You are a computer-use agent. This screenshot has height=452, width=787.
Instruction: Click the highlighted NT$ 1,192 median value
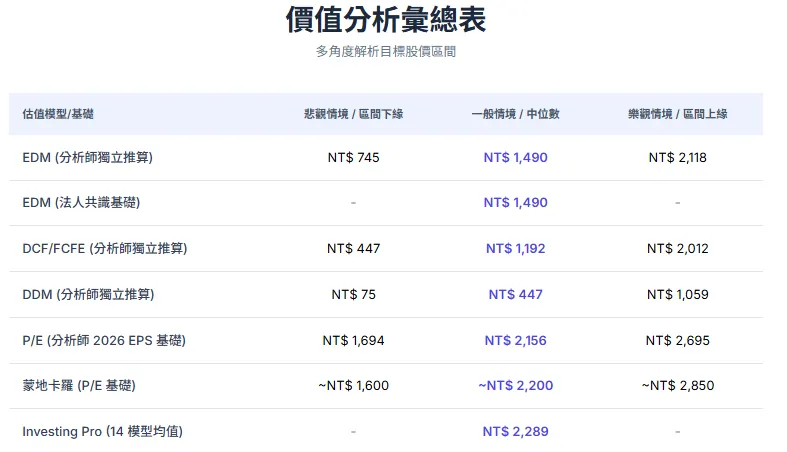(515, 248)
